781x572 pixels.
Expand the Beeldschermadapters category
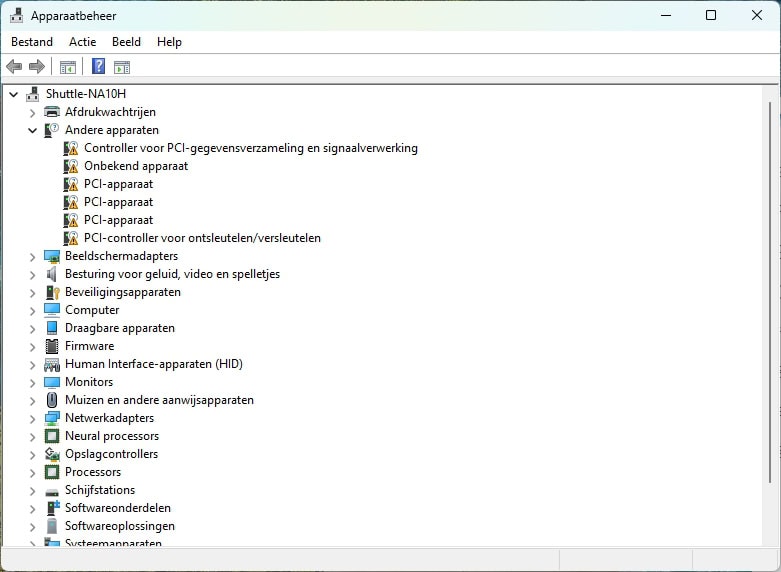[33, 256]
